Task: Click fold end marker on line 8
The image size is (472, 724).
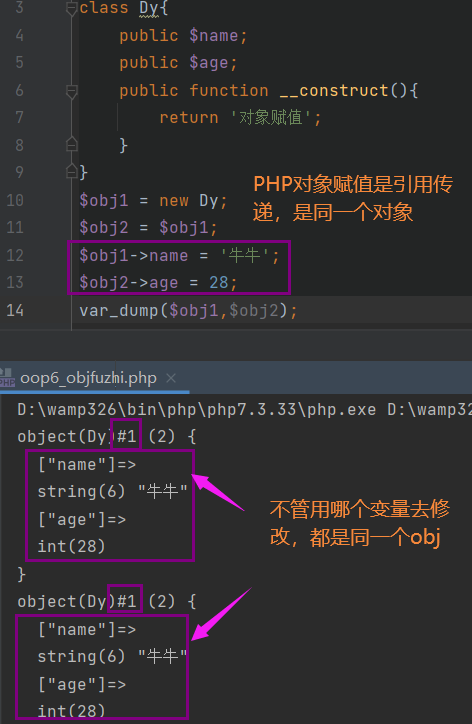Action: tap(72, 145)
